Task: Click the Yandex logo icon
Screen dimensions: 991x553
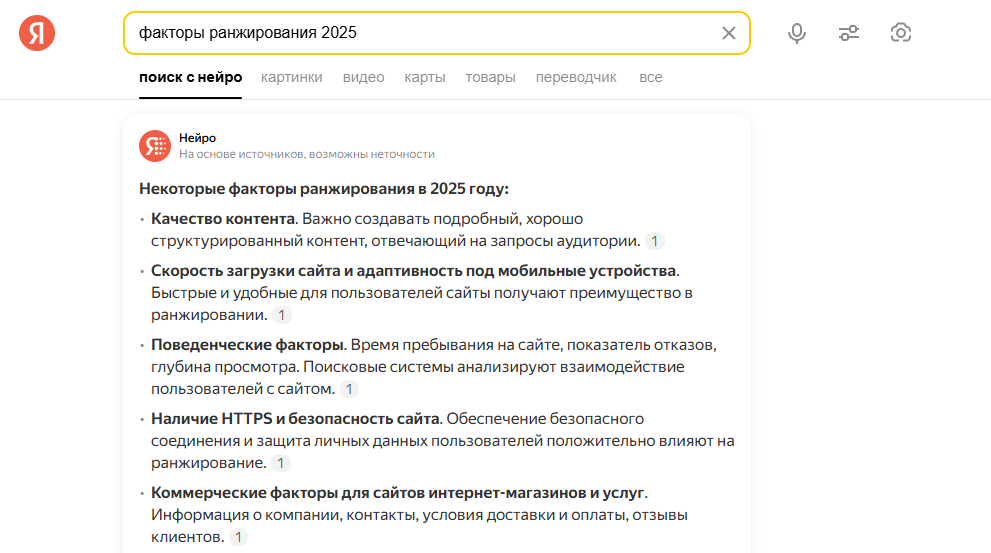Action: point(37,33)
